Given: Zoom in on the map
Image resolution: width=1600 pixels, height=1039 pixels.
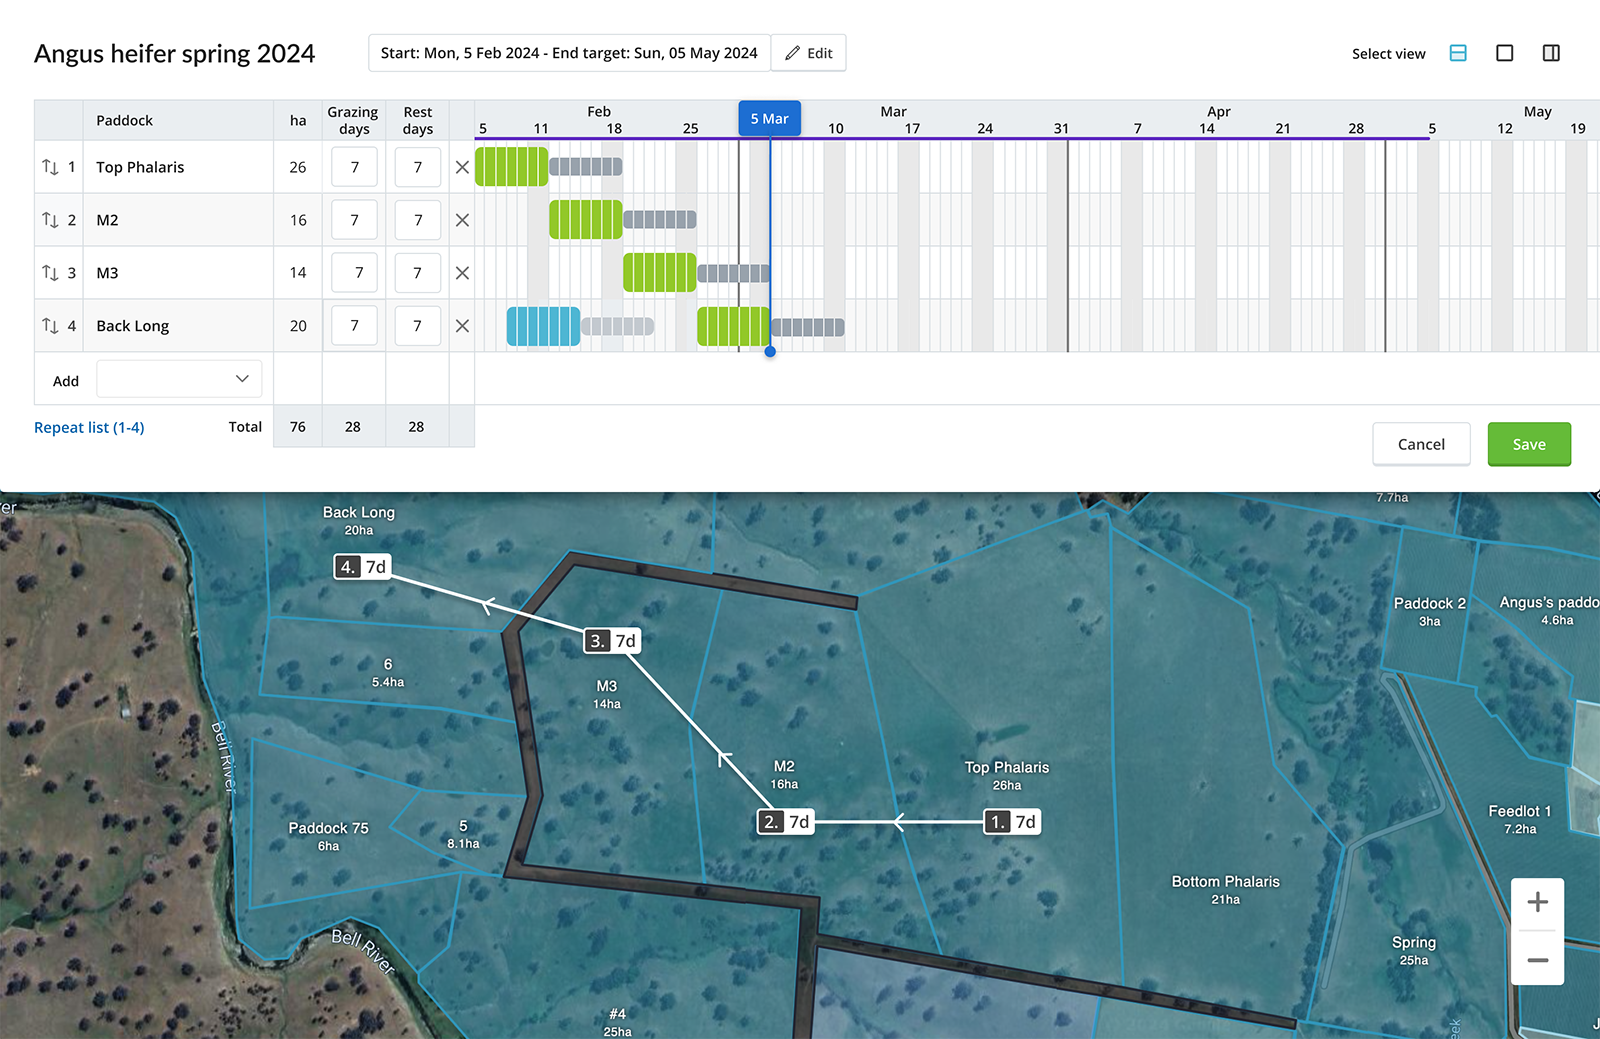Looking at the screenshot, I should (x=1538, y=903).
